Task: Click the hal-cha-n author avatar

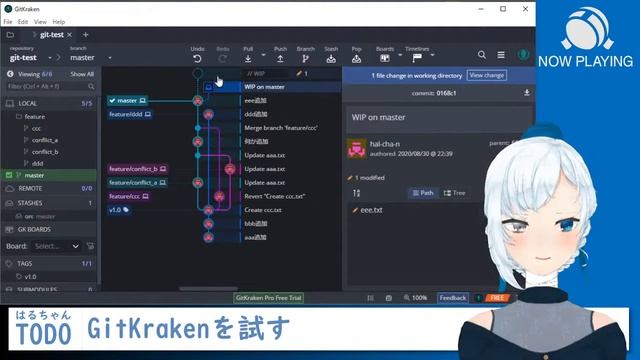Action: click(x=356, y=149)
